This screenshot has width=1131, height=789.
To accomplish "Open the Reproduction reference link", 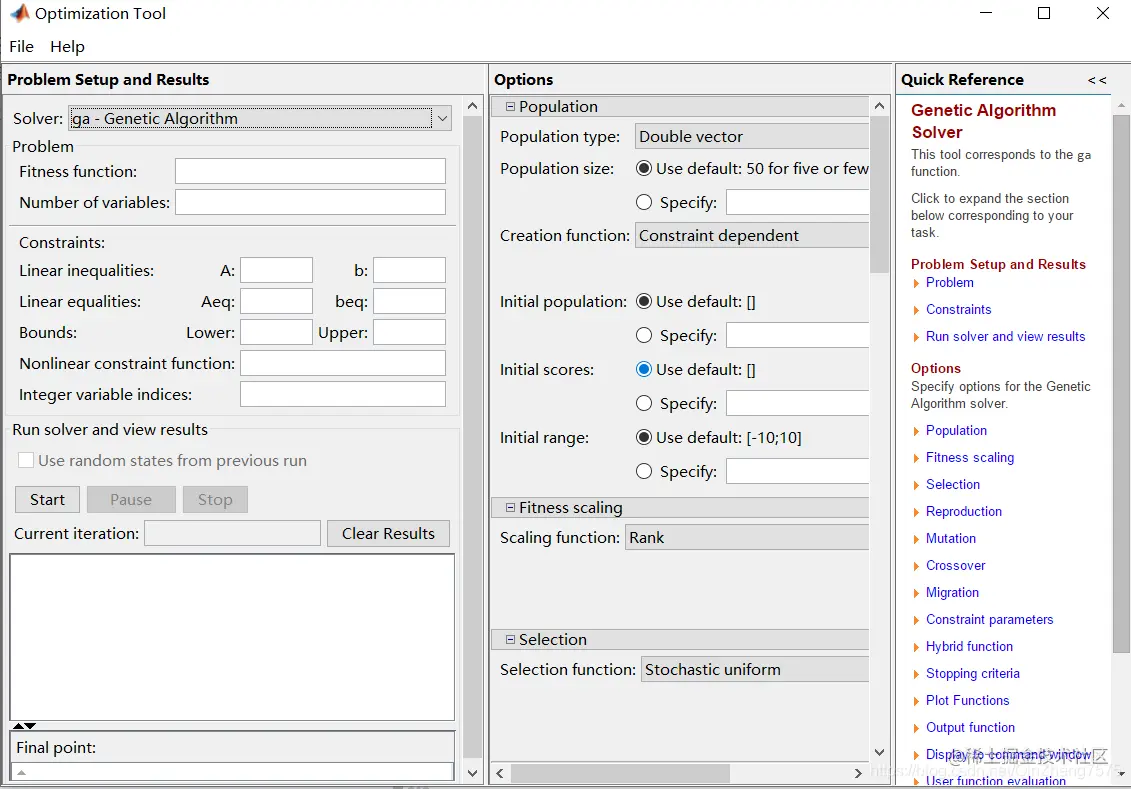I will (x=964, y=511).
